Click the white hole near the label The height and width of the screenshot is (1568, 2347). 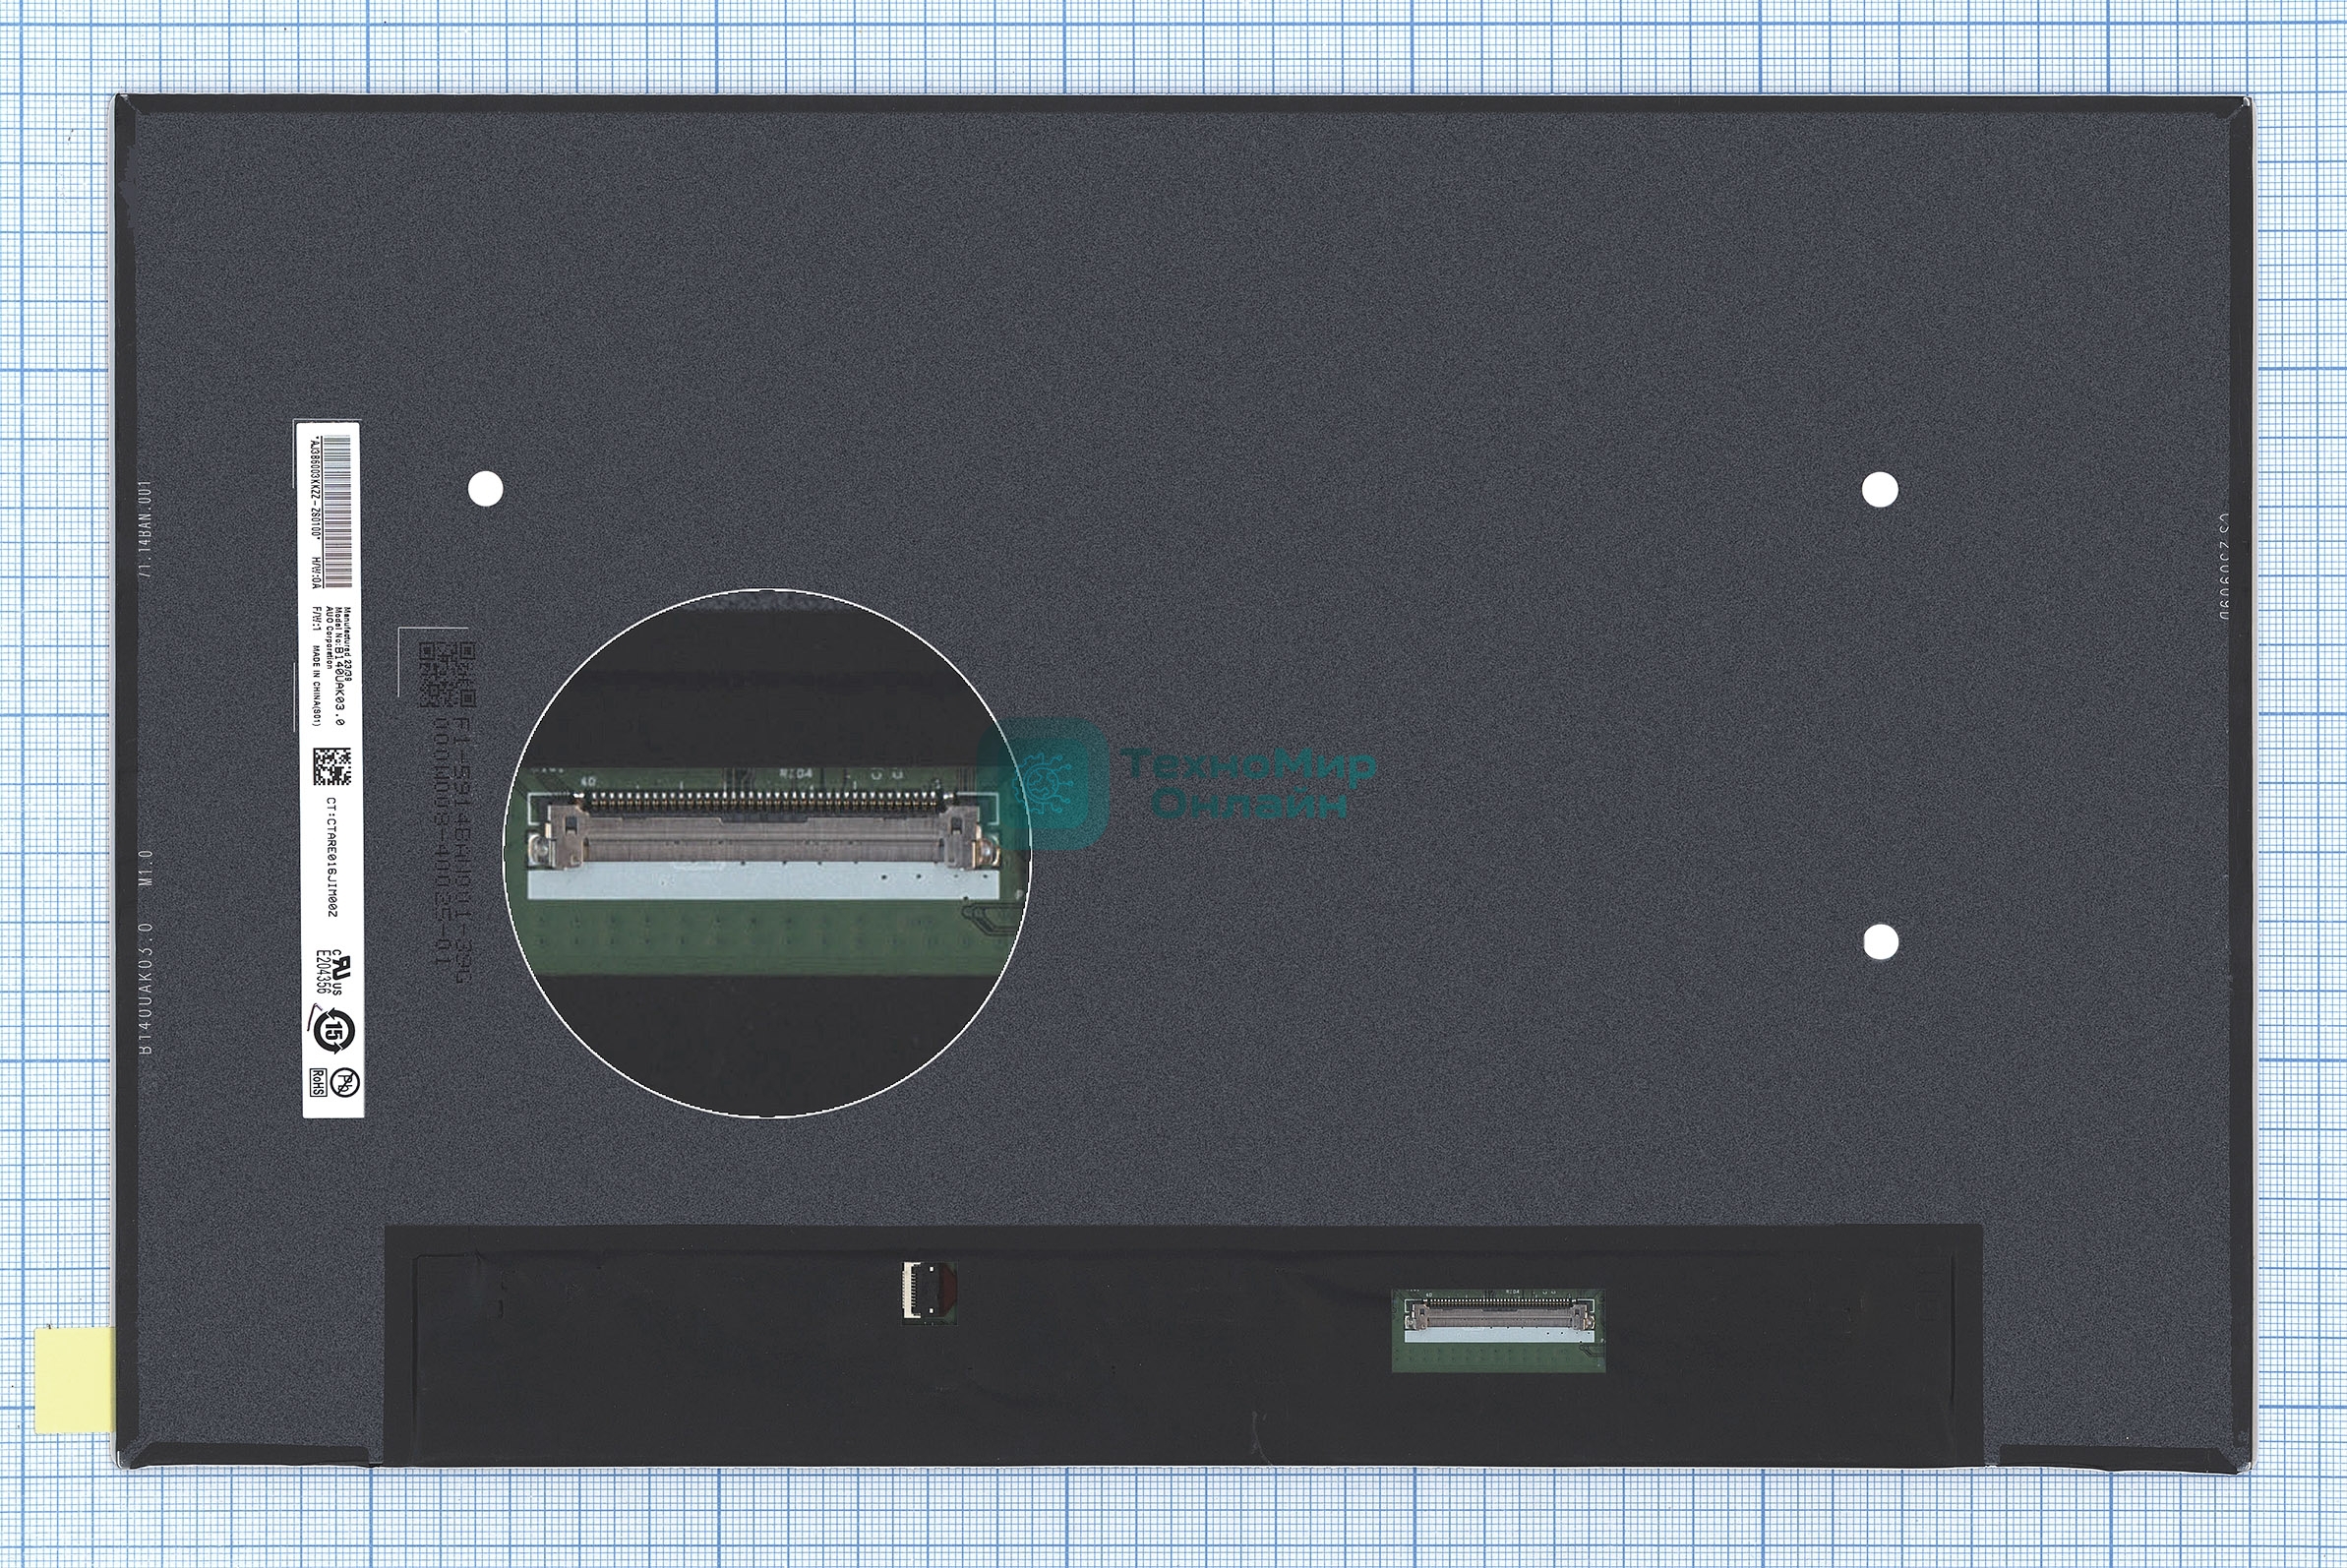click(x=486, y=489)
